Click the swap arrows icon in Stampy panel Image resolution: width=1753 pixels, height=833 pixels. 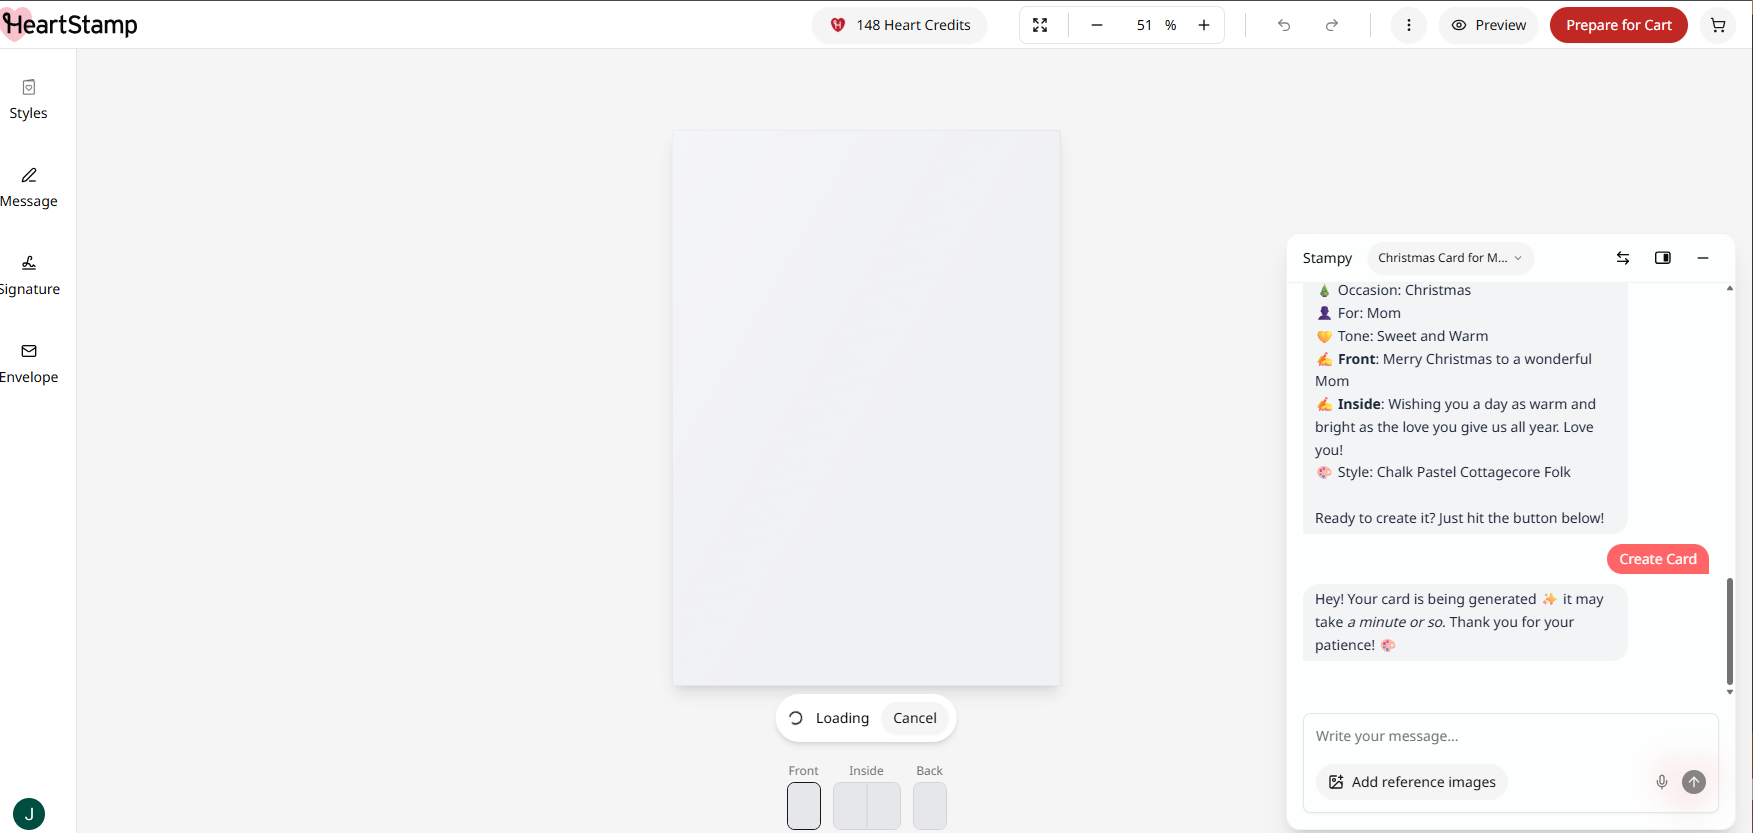pos(1623,258)
